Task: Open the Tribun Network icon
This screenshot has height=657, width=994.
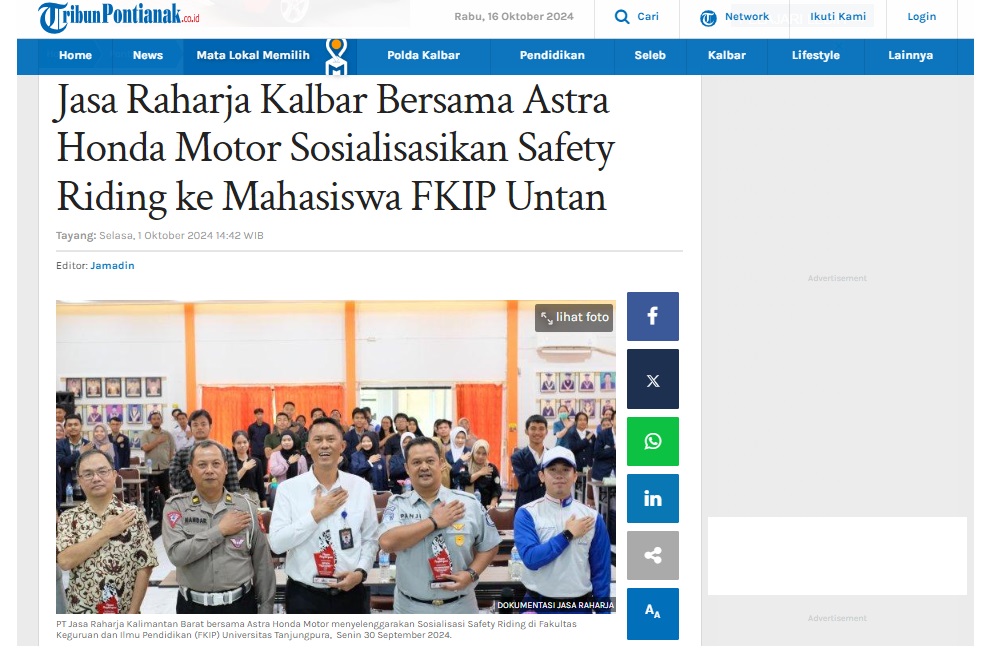Action: pyautogui.click(x=708, y=18)
